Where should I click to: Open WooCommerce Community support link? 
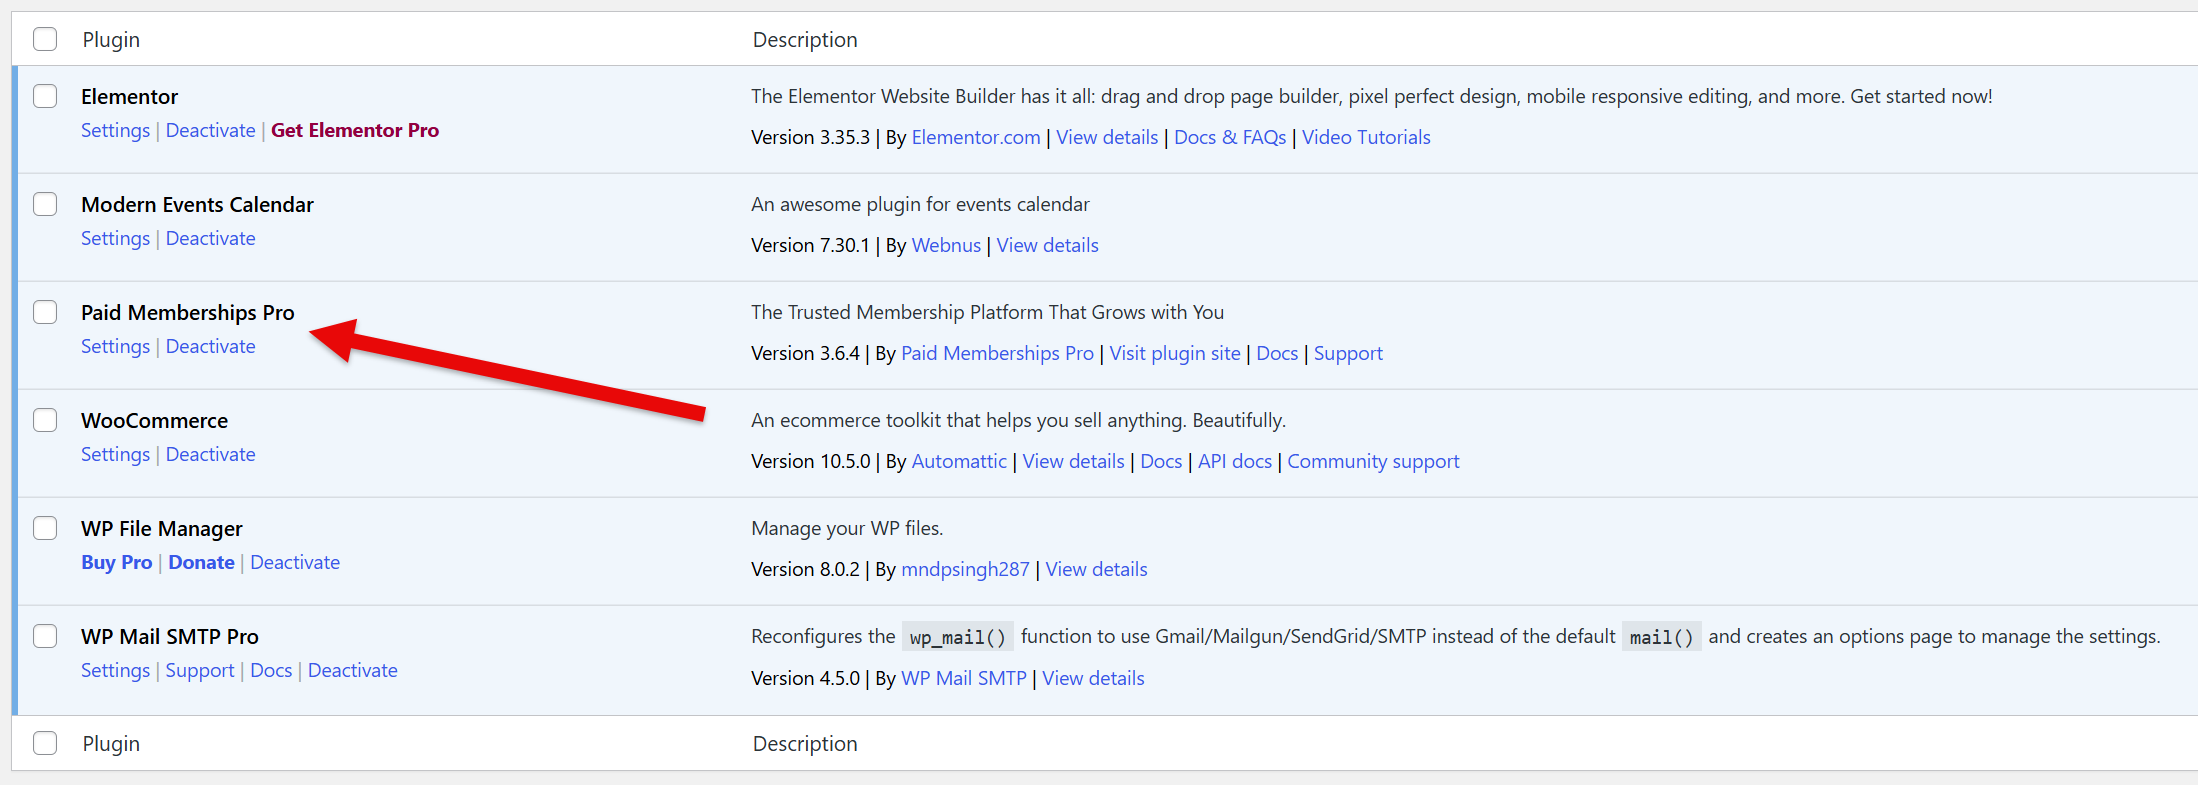pyautogui.click(x=1372, y=461)
